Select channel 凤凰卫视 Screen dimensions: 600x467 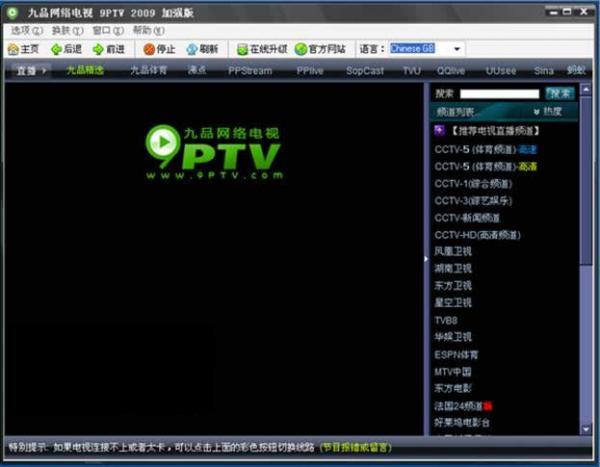point(453,251)
